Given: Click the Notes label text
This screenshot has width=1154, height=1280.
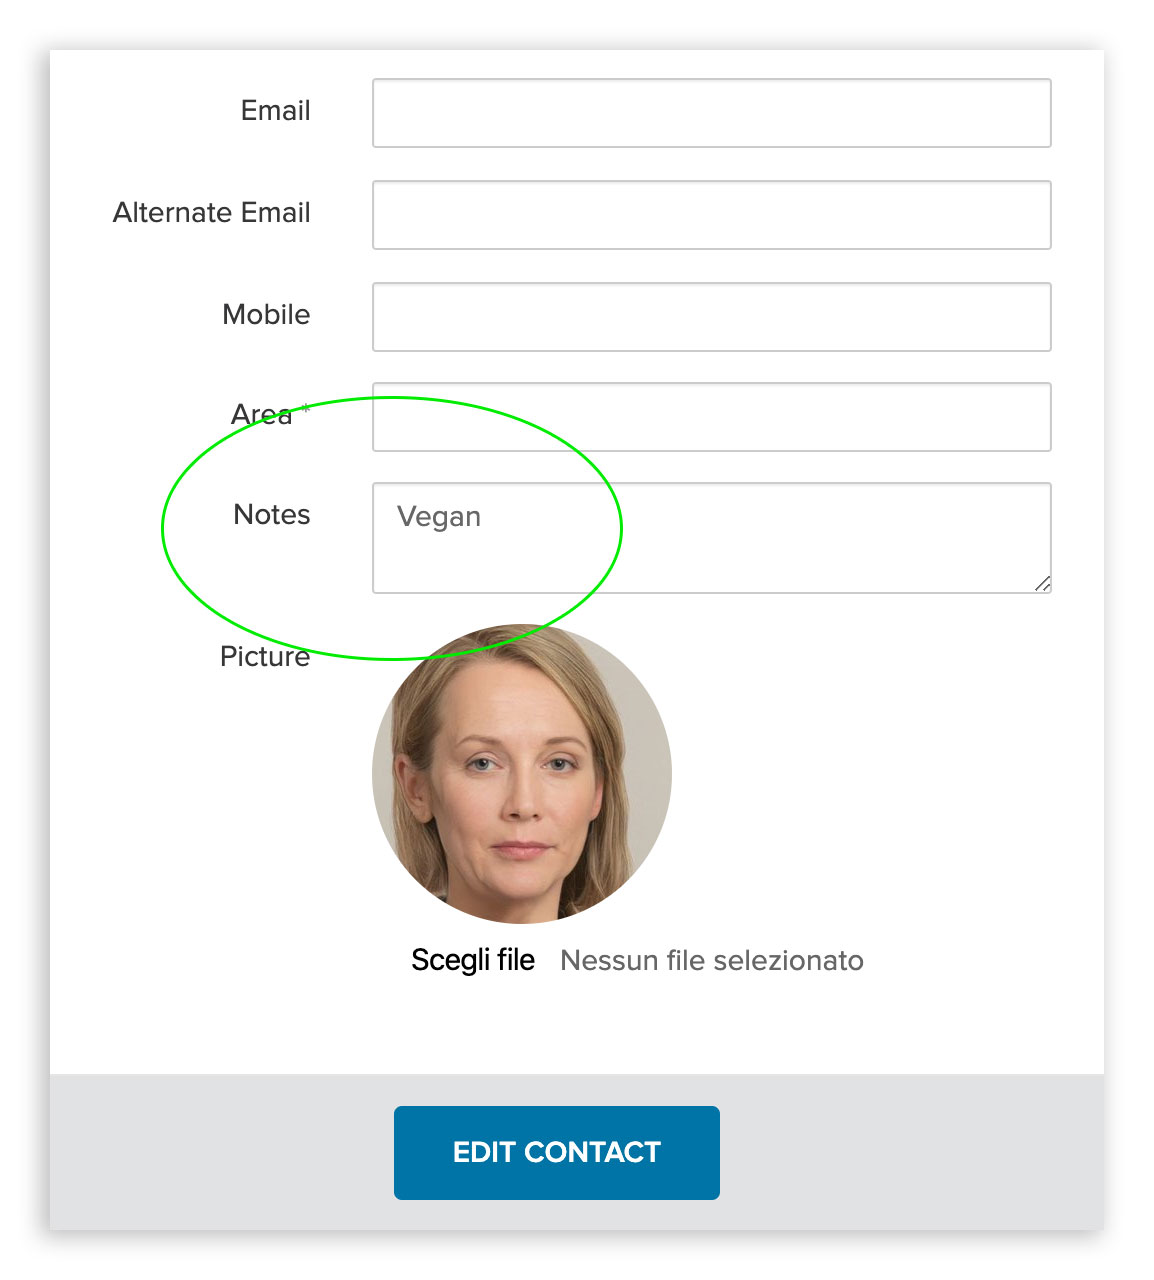Looking at the screenshot, I should [272, 514].
